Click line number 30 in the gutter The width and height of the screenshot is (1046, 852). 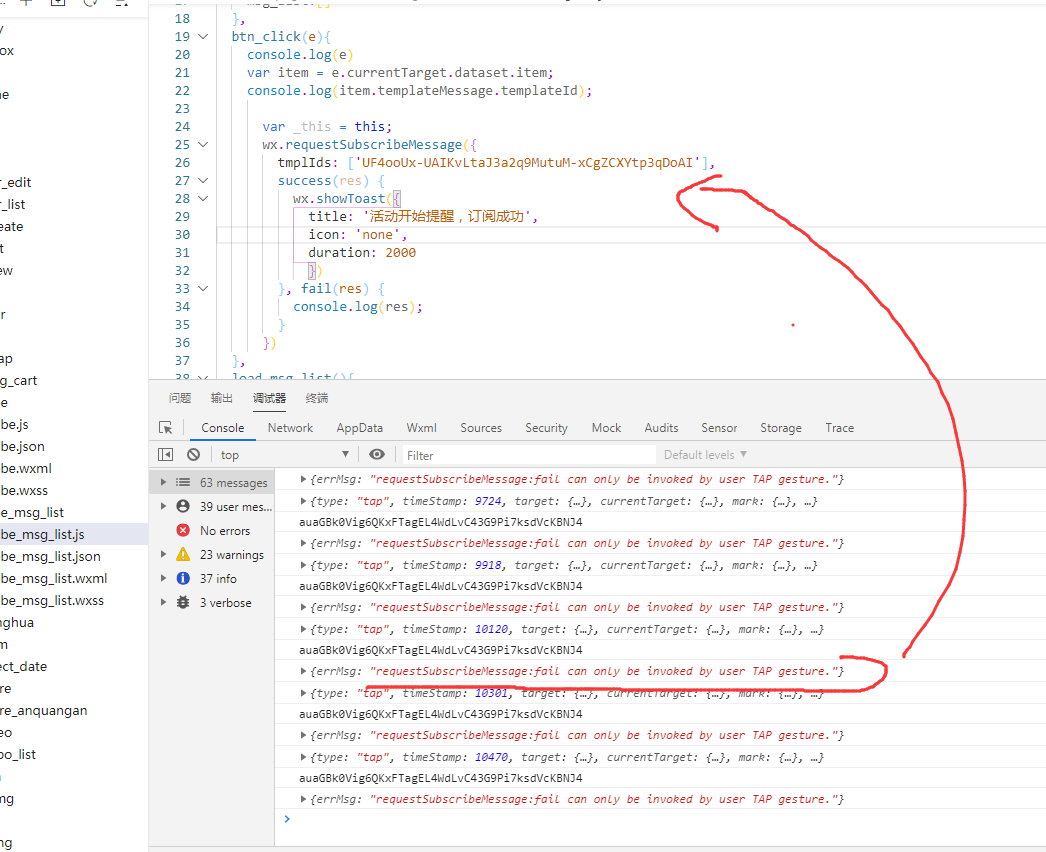[x=183, y=235]
